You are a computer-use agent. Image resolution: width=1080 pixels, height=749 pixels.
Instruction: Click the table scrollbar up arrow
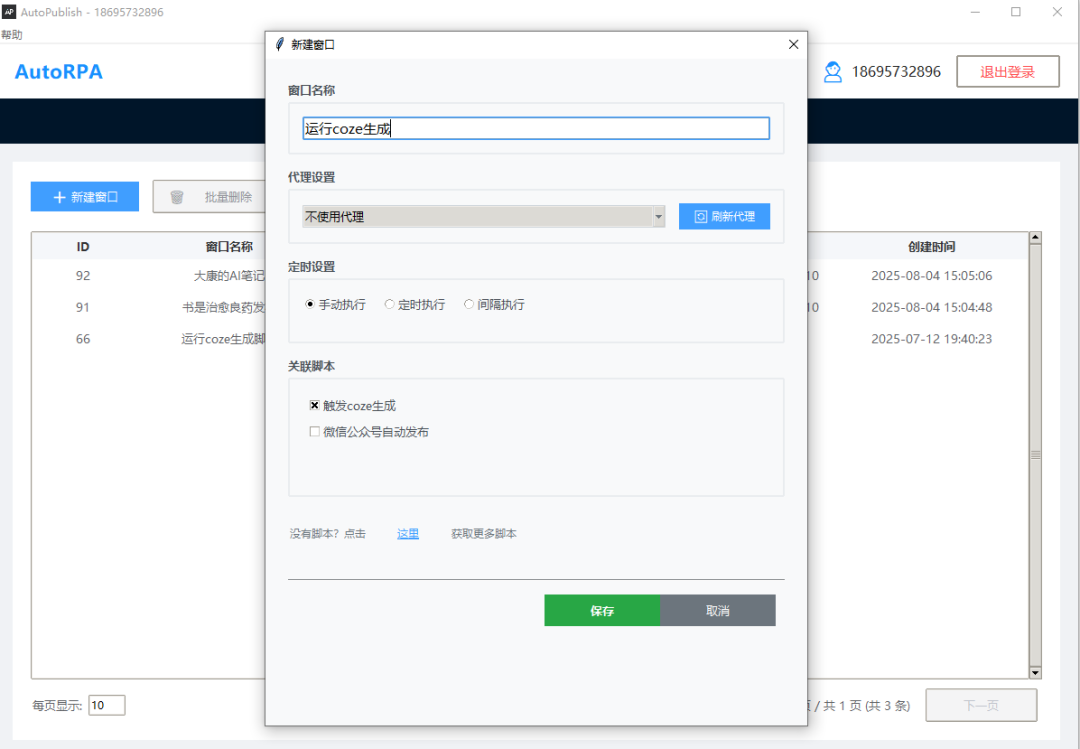[1035, 238]
